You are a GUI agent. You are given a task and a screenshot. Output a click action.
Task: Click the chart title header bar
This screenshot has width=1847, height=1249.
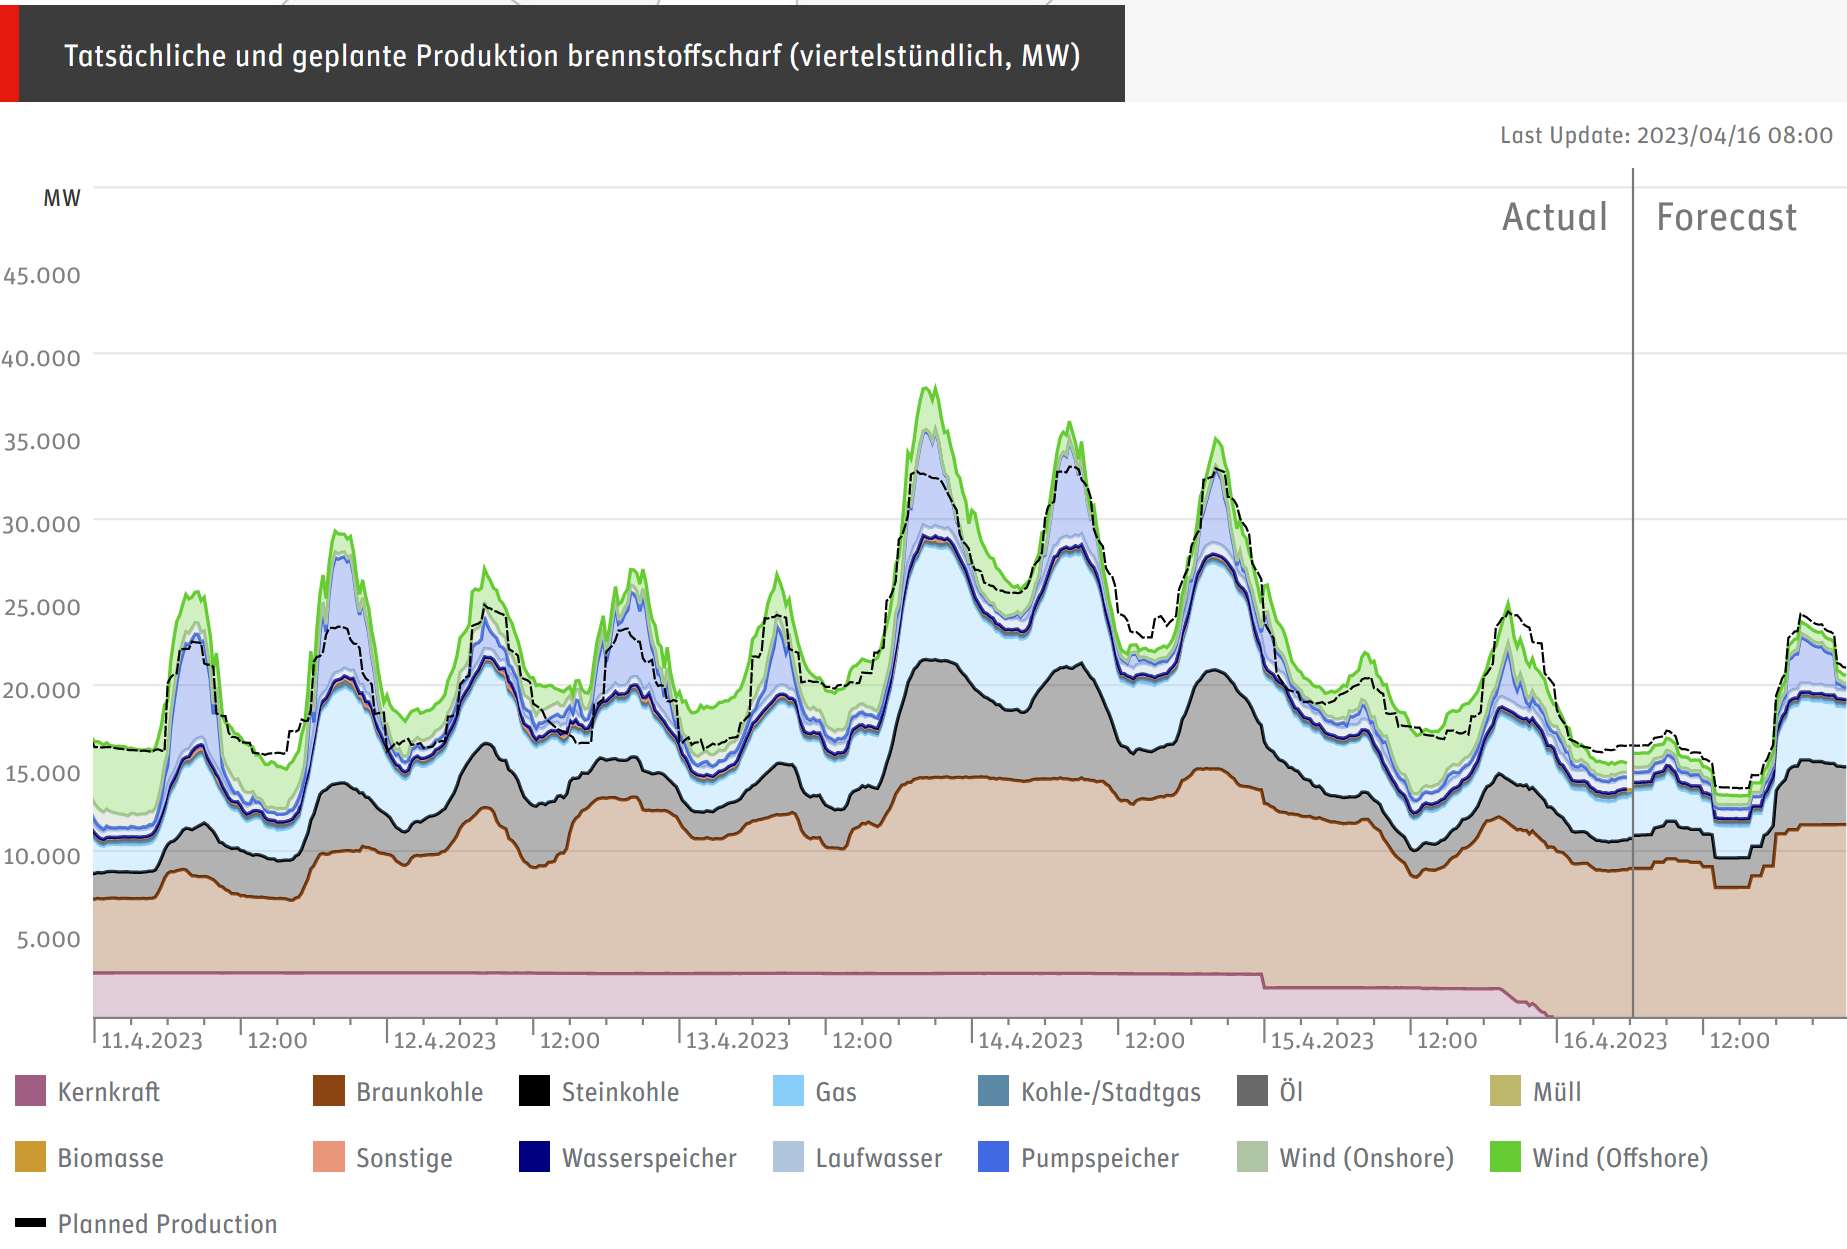pos(562,54)
